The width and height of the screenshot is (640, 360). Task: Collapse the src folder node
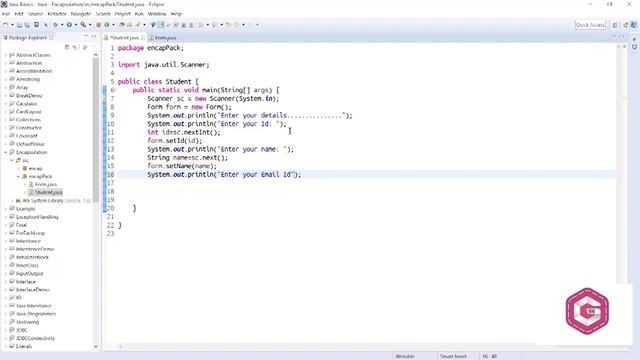(12, 160)
